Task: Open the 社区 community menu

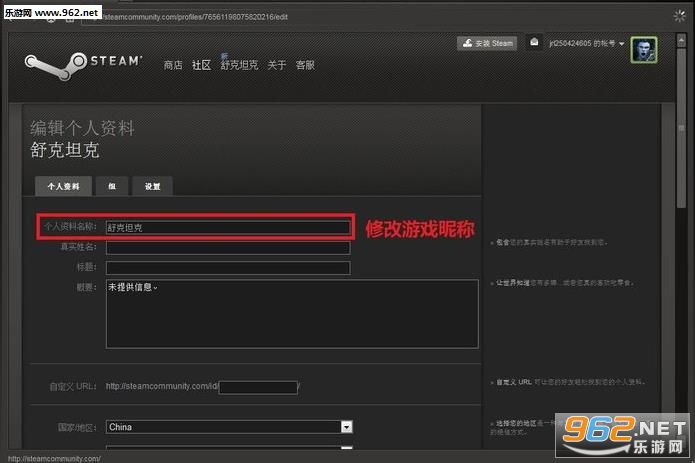Action: [201, 65]
